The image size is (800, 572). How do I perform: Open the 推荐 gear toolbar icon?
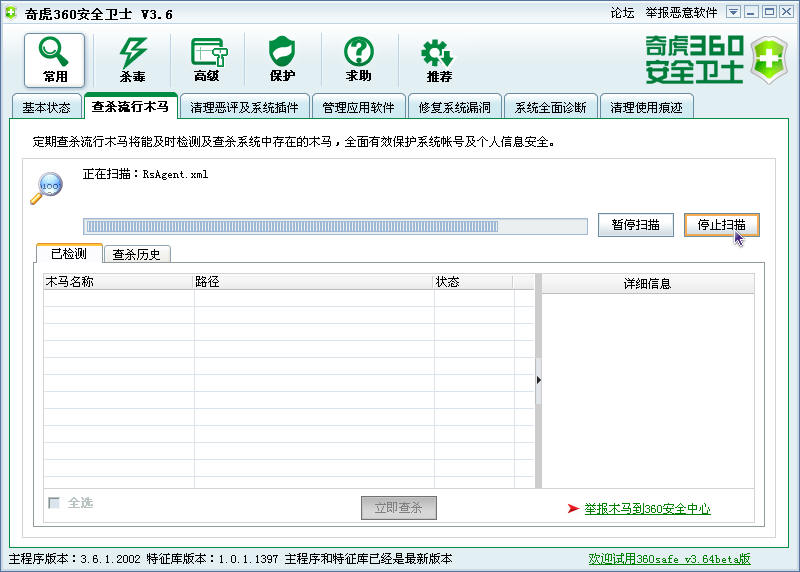point(438,60)
